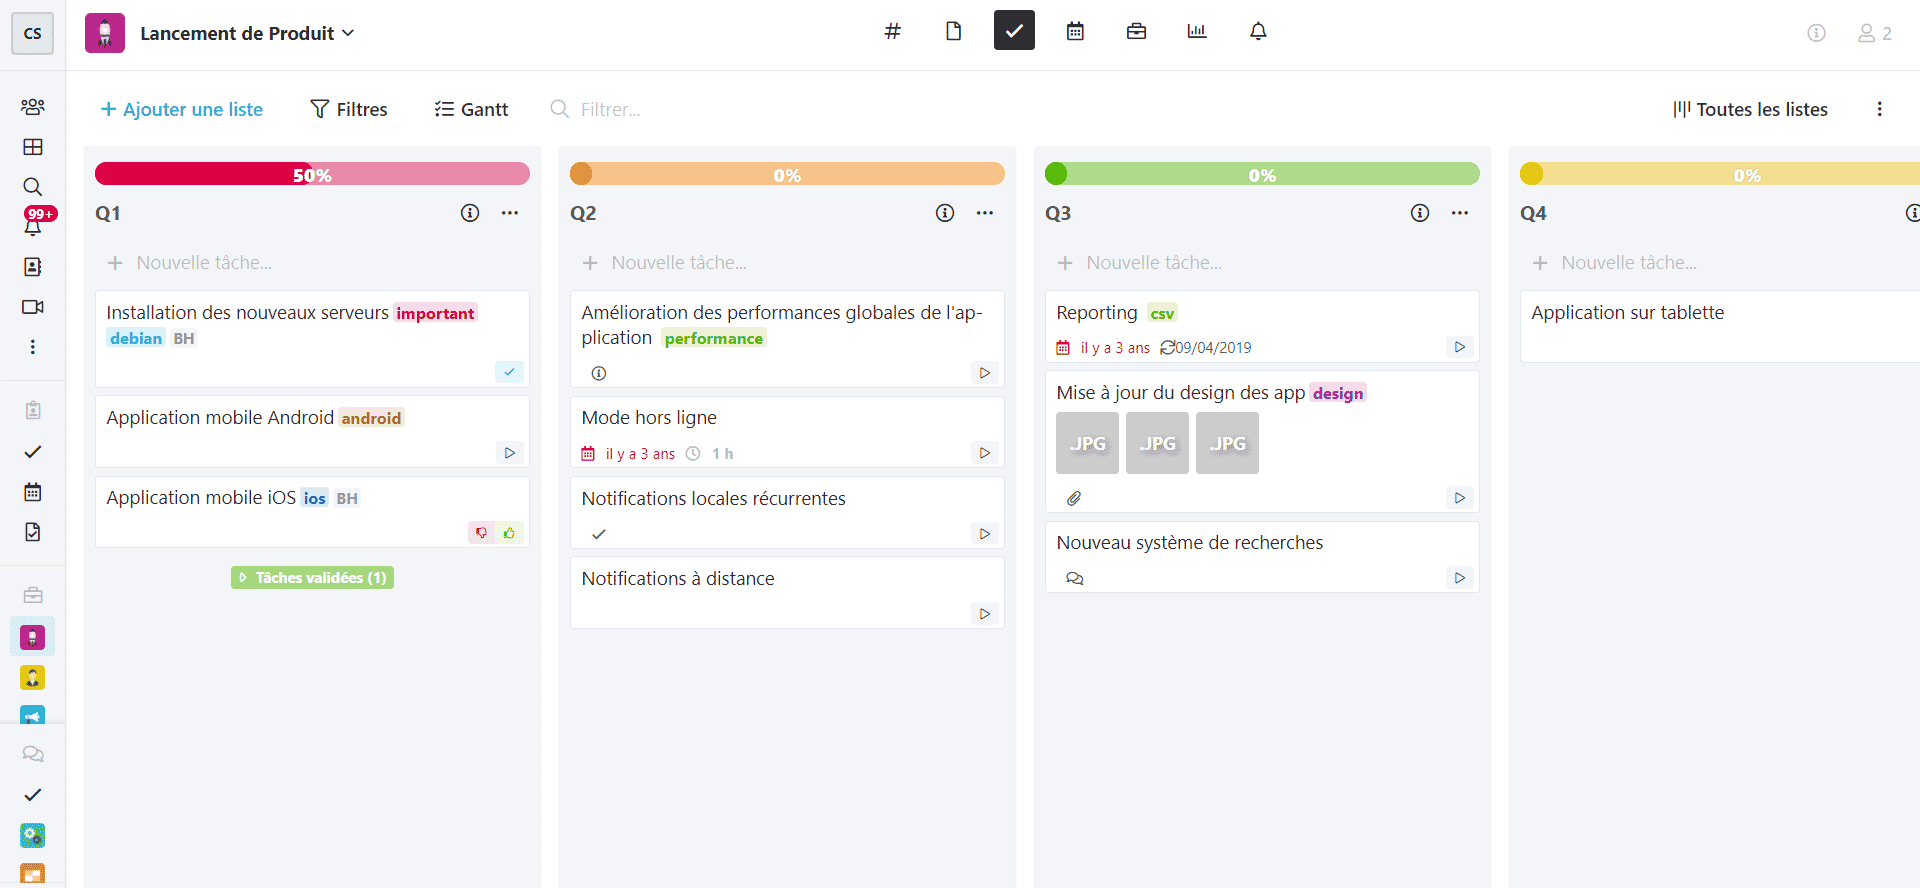Open the board kebab menu at right
1920x888 pixels.
[1879, 109]
